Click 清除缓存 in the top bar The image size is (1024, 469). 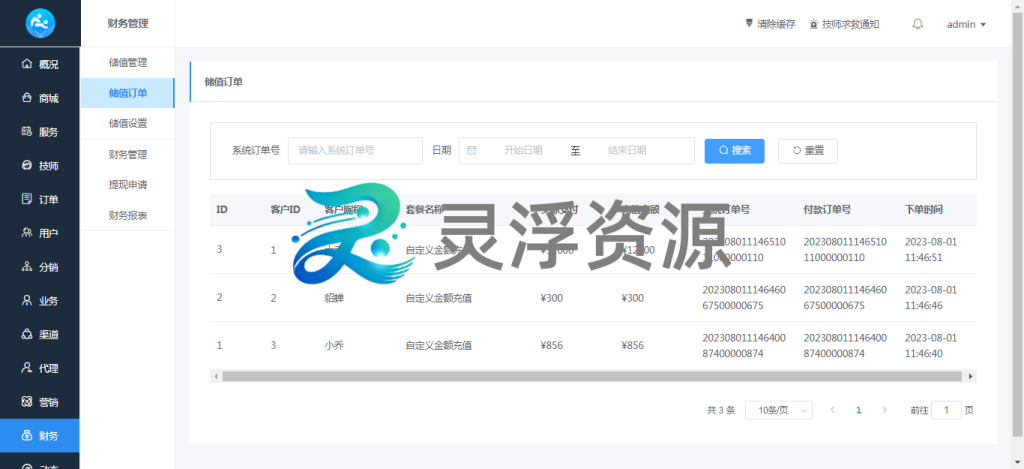click(x=771, y=24)
